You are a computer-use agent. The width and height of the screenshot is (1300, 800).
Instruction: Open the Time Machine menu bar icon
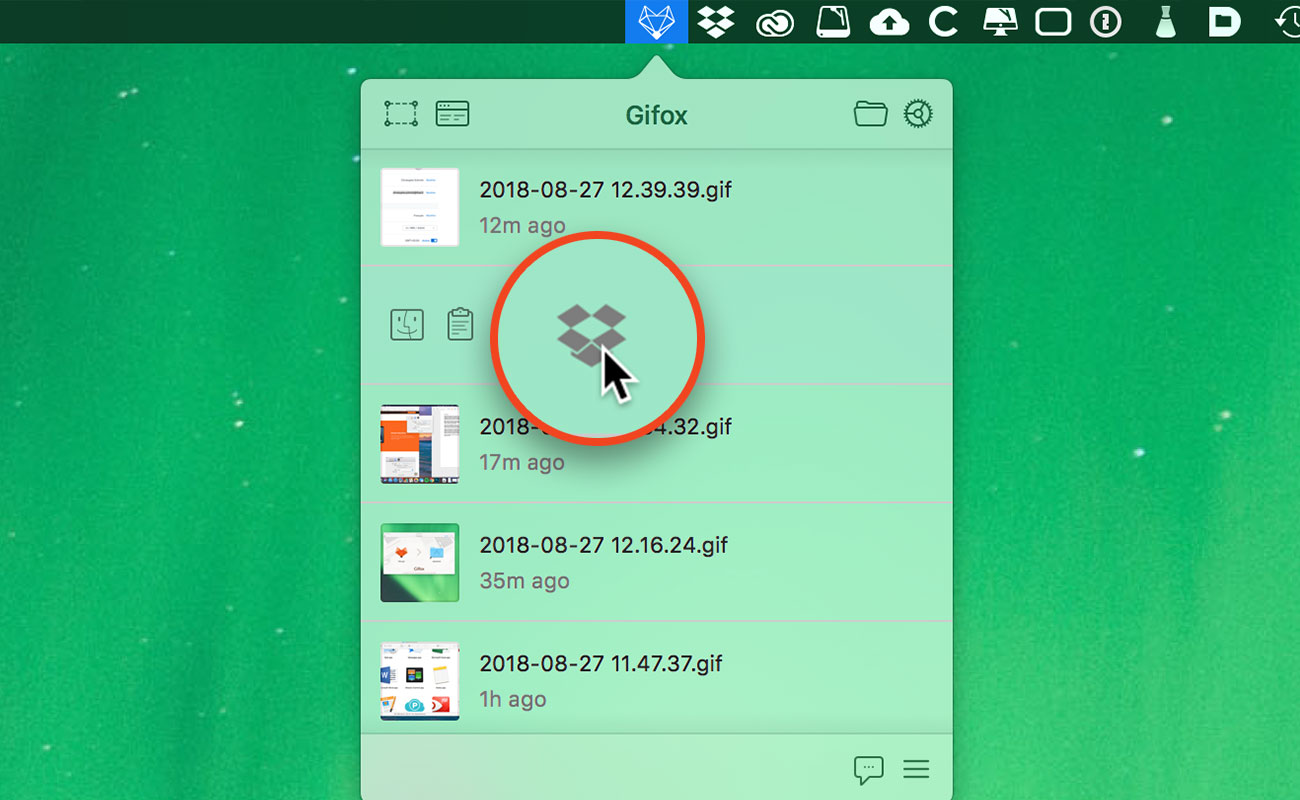point(1288,22)
